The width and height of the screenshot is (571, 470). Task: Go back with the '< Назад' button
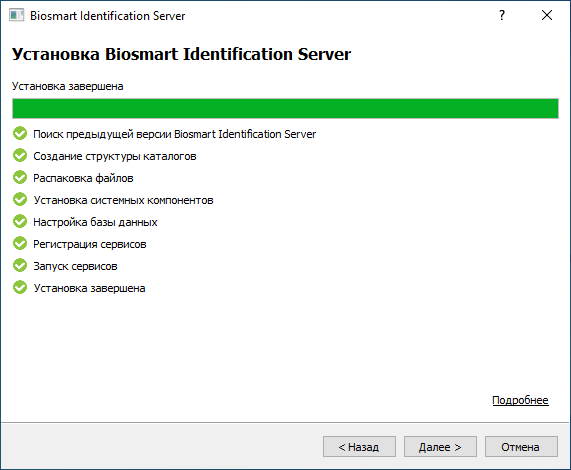tap(359, 447)
